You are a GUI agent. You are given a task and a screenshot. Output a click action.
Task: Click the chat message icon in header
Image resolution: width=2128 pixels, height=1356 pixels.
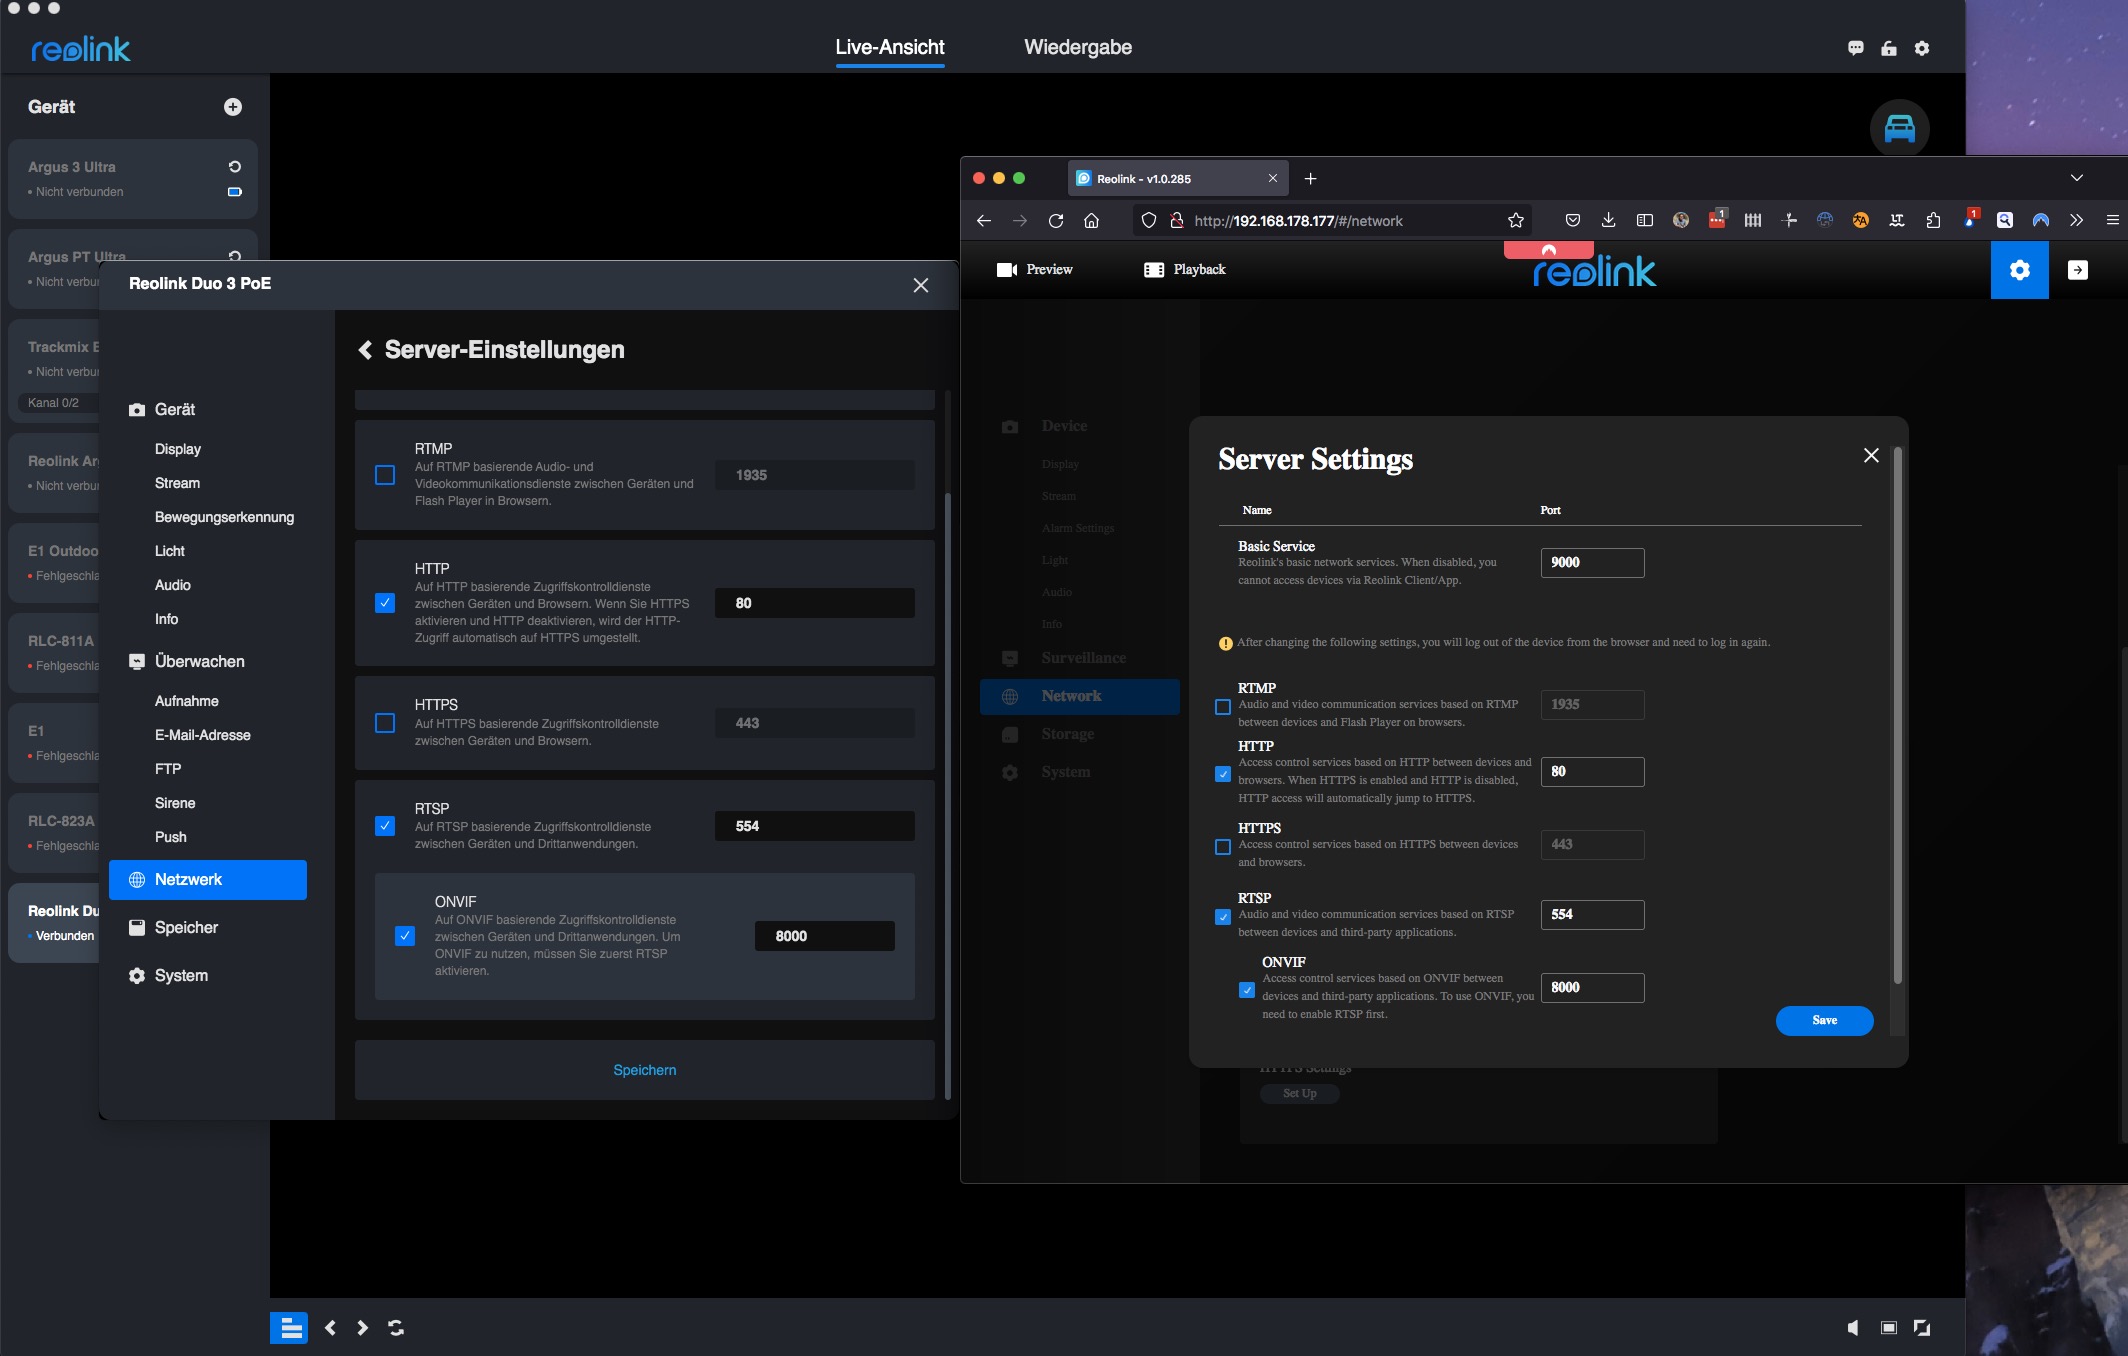click(1856, 48)
